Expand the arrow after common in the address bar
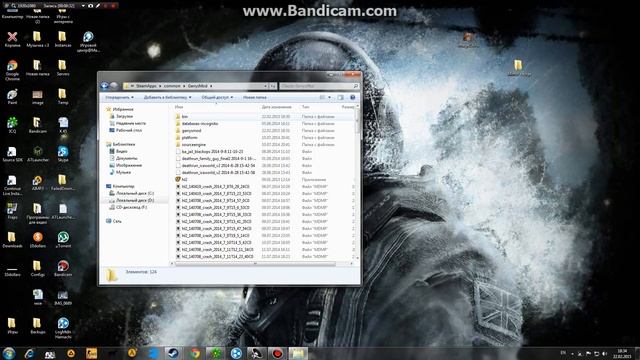 184,86
